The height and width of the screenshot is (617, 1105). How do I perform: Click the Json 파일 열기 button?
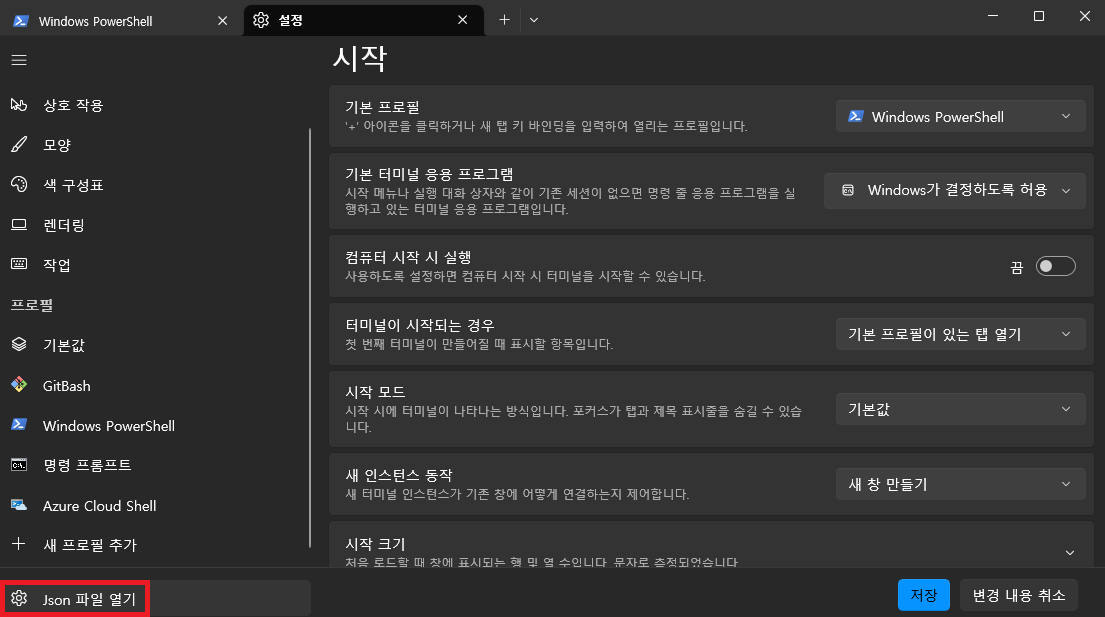(156, 599)
